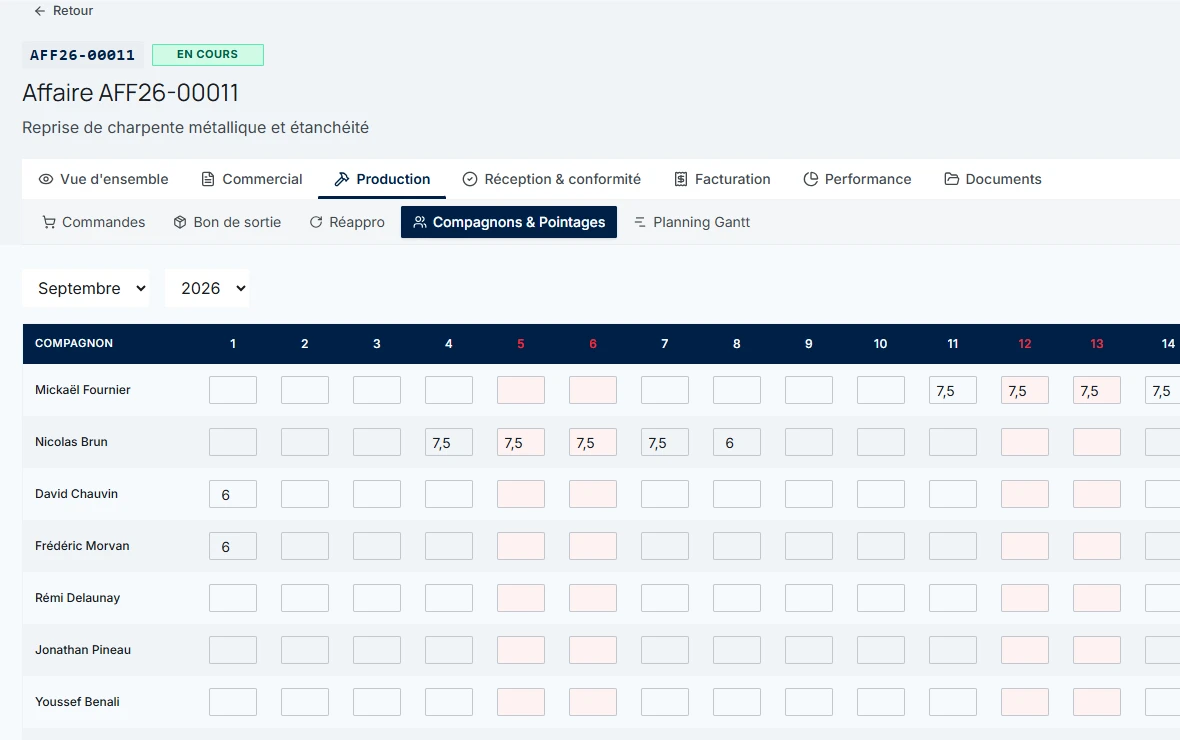Click the Youssef Benali row name

(78, 702)
